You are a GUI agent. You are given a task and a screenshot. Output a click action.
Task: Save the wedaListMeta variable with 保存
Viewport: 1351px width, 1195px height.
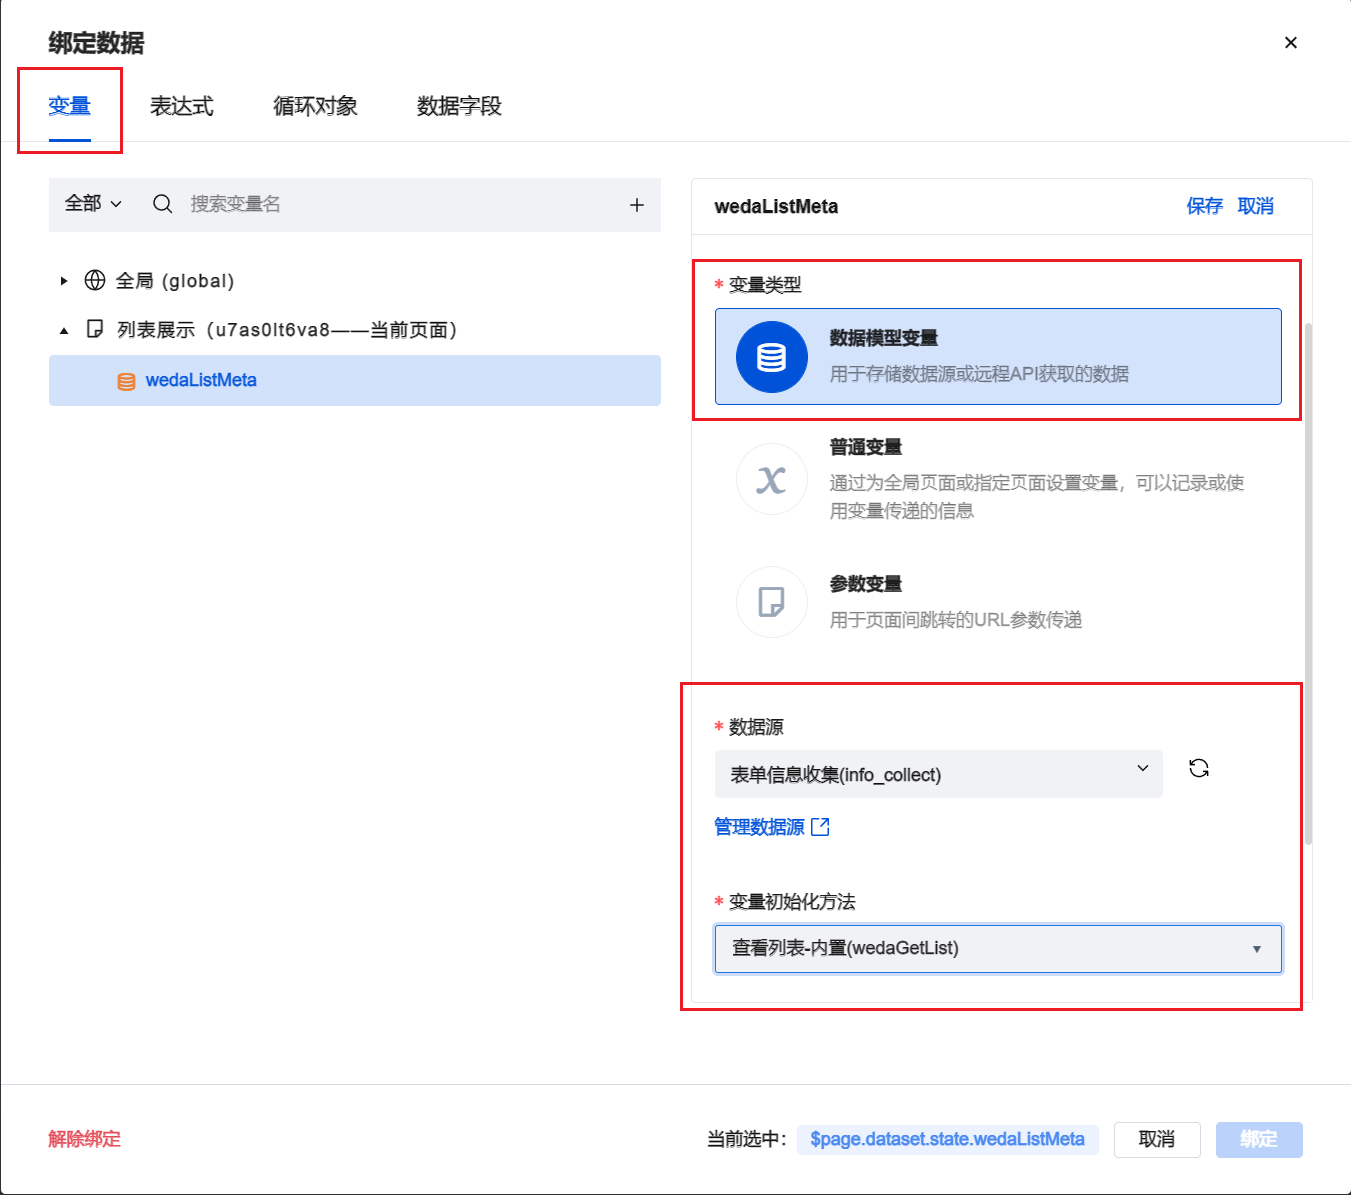(x=1204, y=206)
